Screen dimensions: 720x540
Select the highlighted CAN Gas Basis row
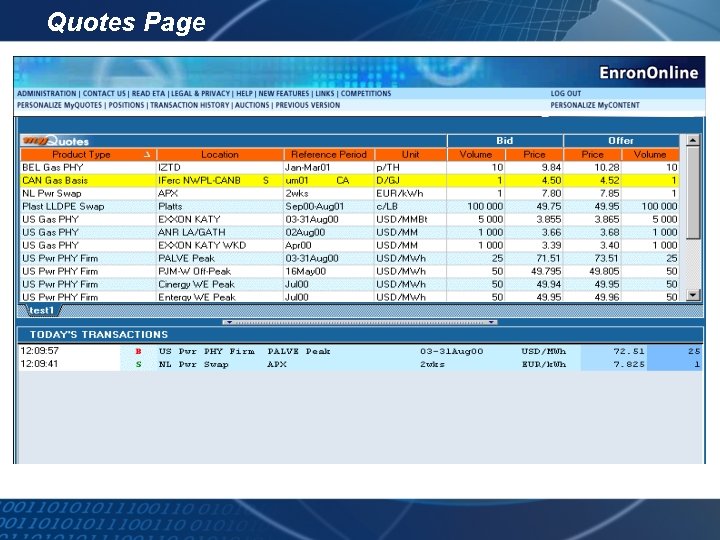click(x=350, y=180)
